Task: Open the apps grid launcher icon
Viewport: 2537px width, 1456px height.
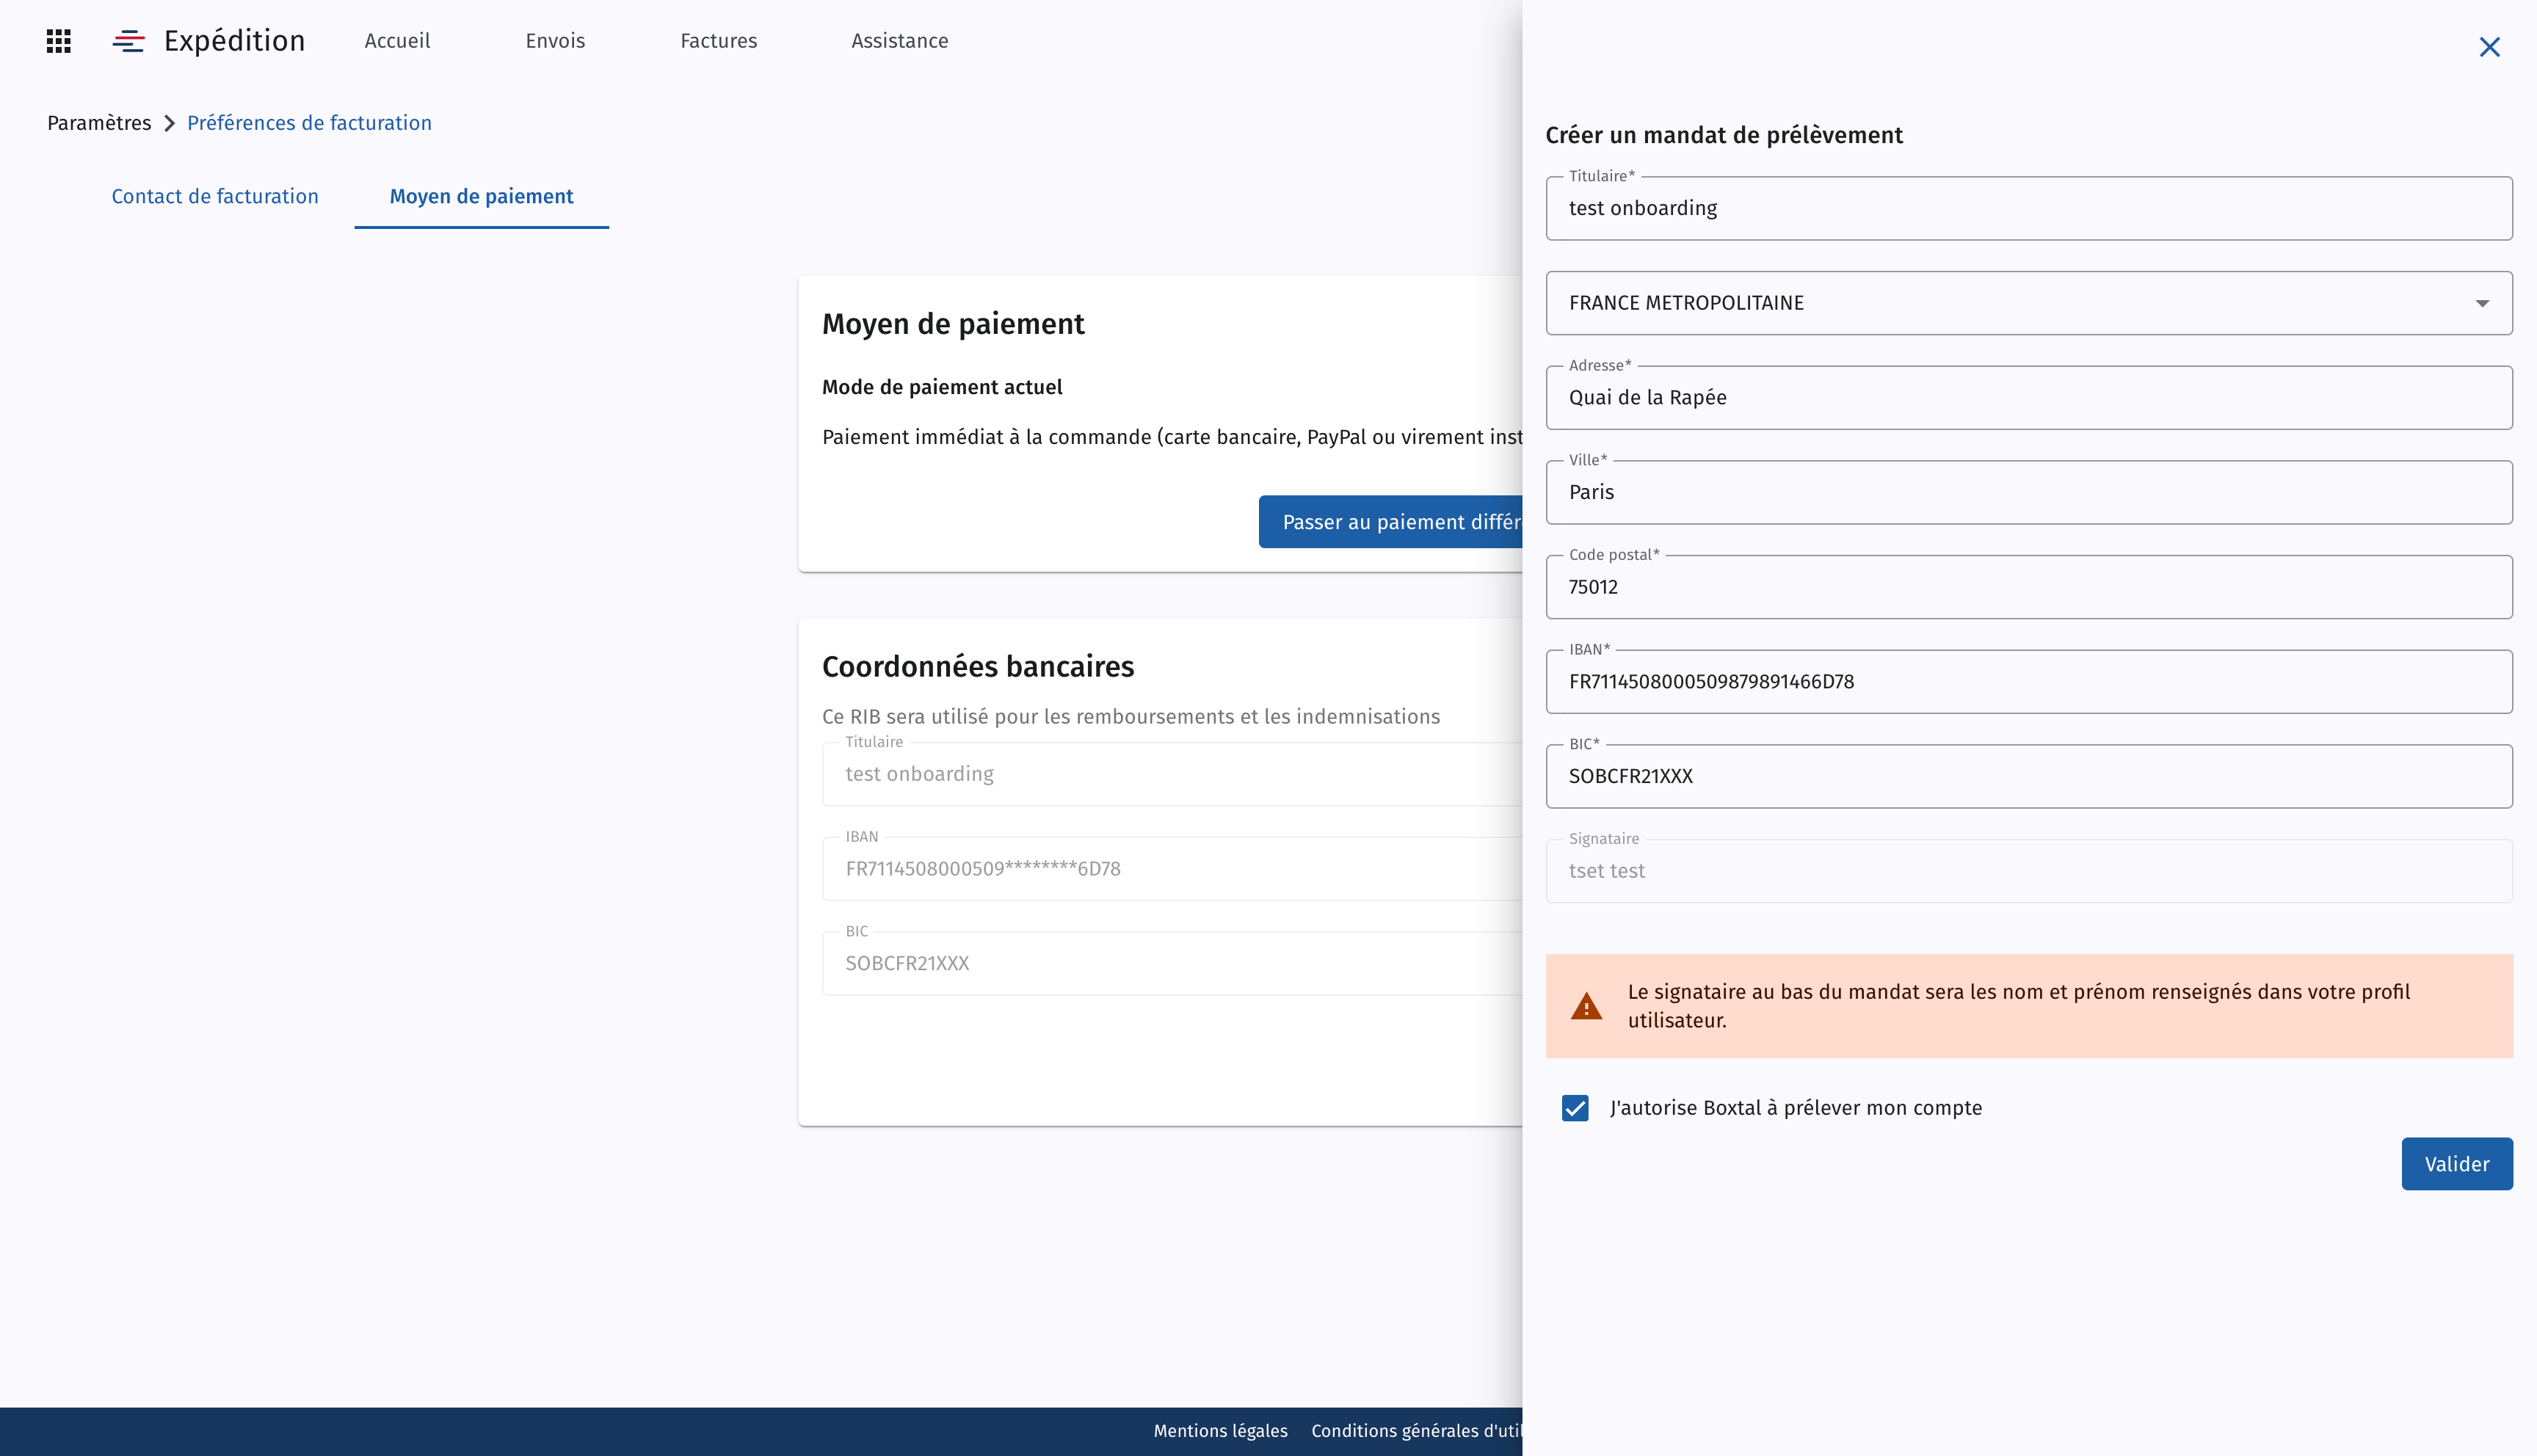Action: click(x=59, y=41)
